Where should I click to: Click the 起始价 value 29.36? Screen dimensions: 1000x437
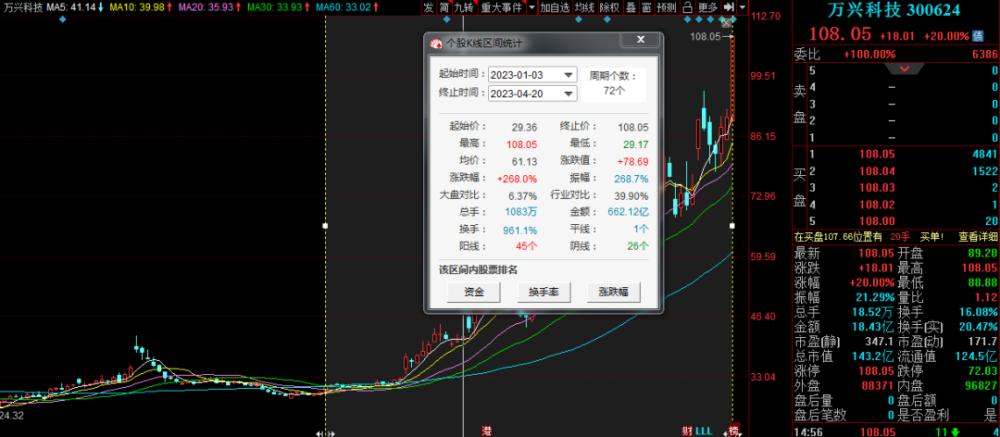pyautogui.click(x=524, y=127)
